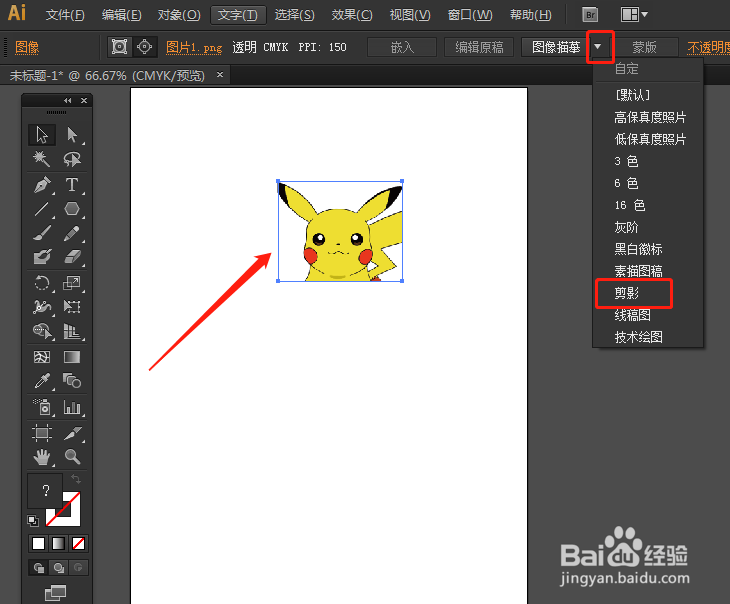Swap fill and stroke colors
Image resolution: width=730 pixels, height=604 pixels.
tap(75, 479)
